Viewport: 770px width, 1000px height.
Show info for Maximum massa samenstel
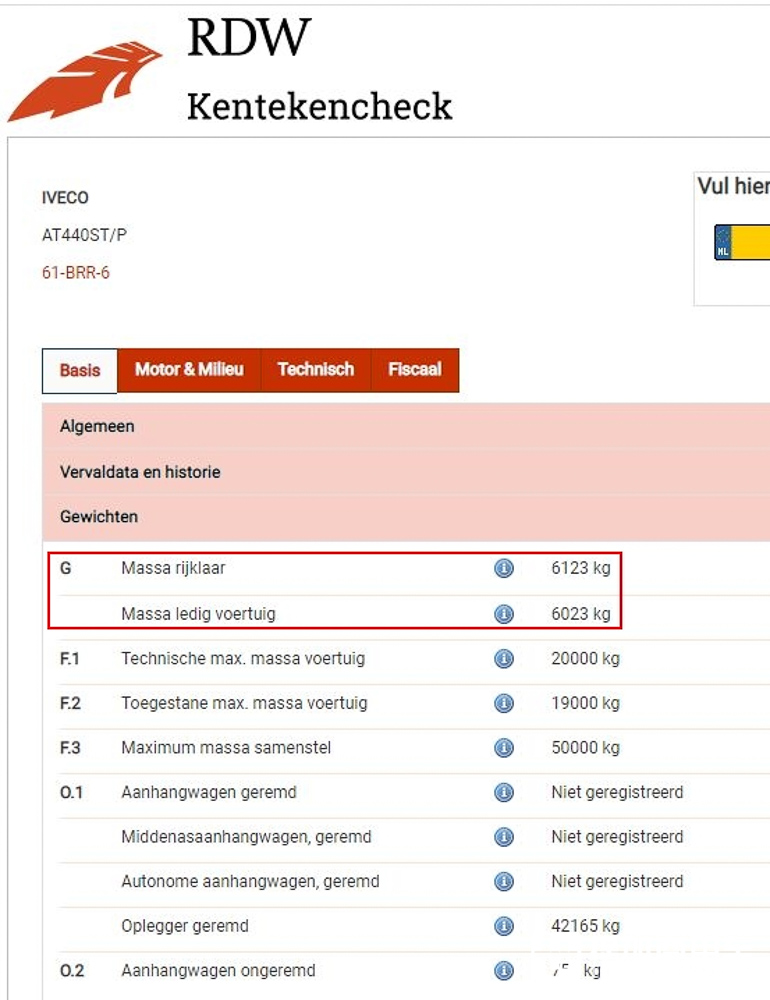point(504,748)
